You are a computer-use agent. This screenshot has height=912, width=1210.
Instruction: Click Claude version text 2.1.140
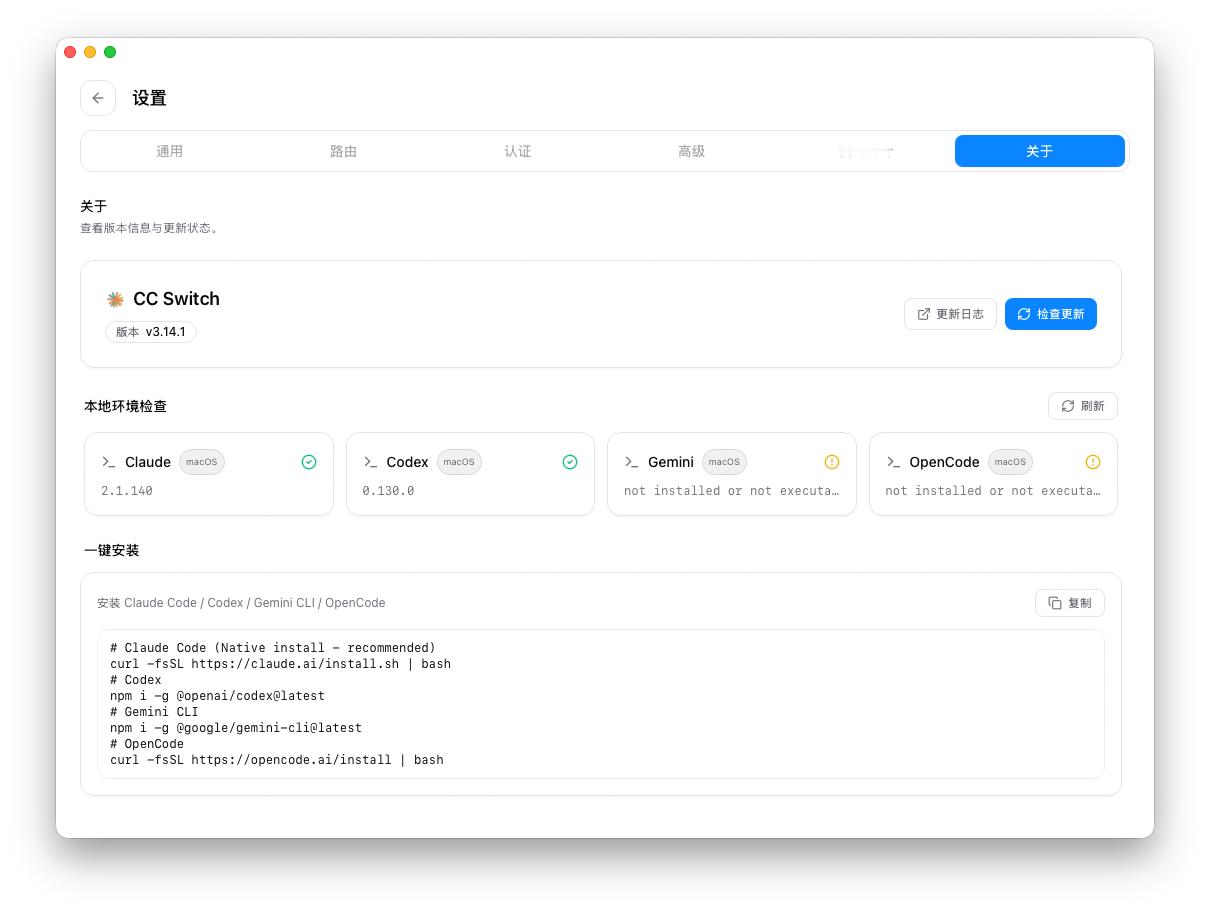pos(127,491)
